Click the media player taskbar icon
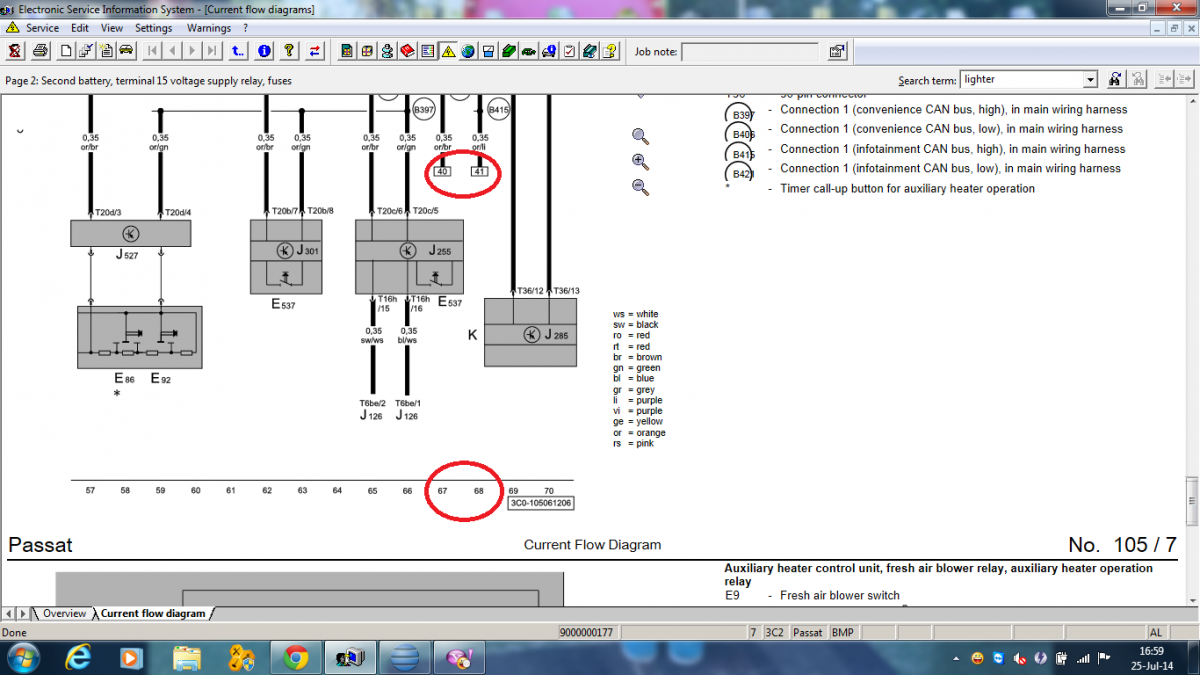This screenshot has height=675, width=1200. tap(132, 657)
